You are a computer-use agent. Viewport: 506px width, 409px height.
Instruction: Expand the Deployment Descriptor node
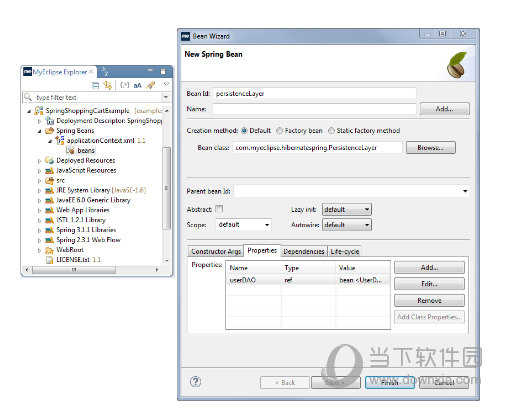39,121
